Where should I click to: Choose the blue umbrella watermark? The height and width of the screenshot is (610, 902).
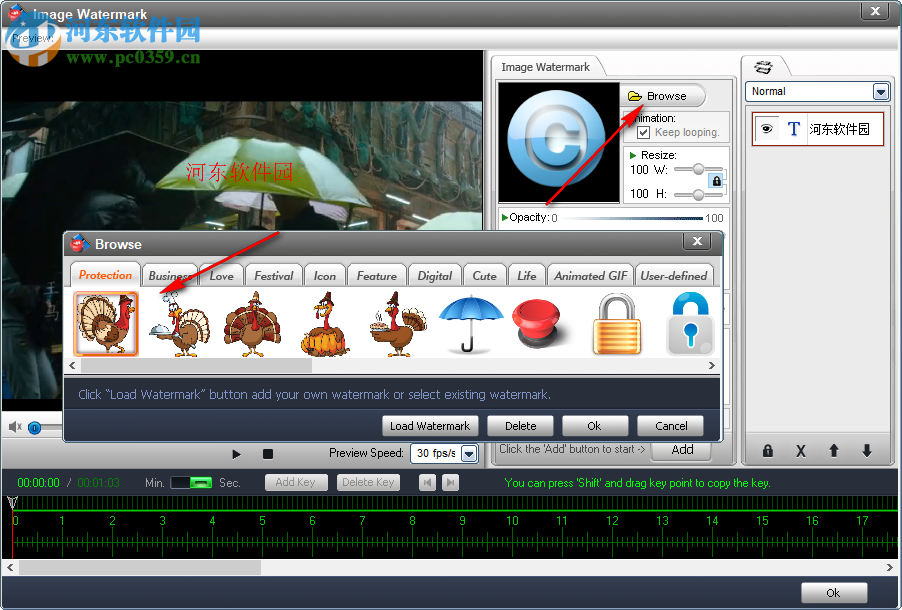pos(470,322)
